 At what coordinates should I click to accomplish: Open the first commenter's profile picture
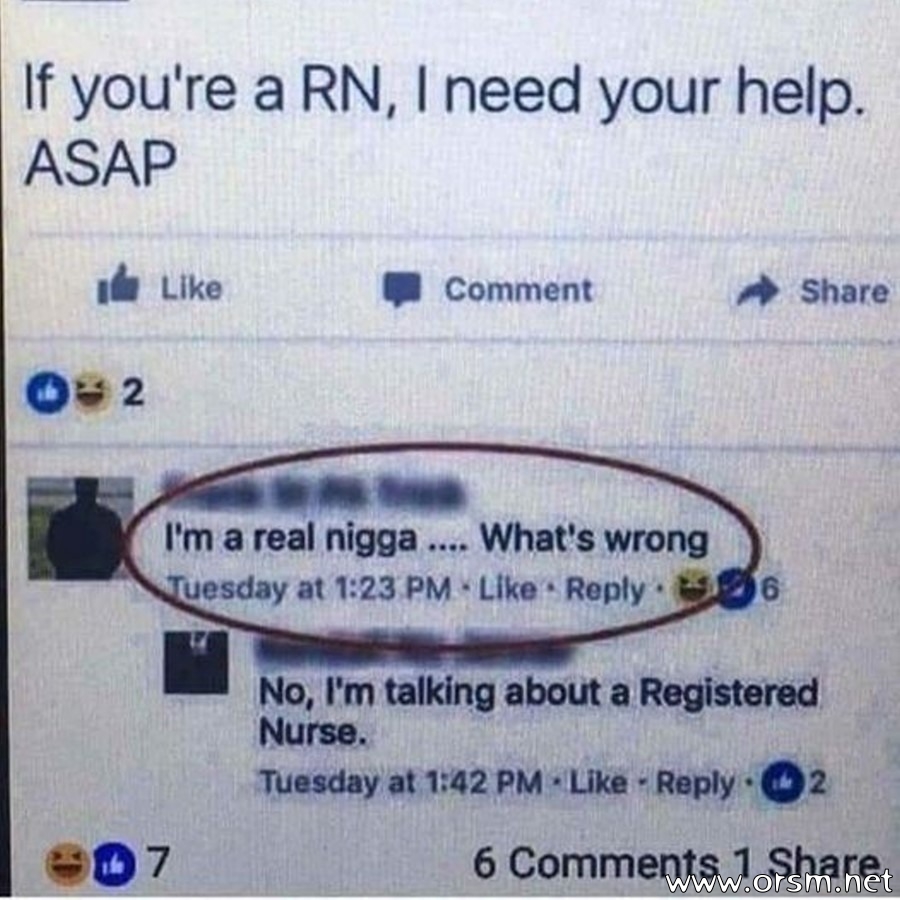point(80,527)
